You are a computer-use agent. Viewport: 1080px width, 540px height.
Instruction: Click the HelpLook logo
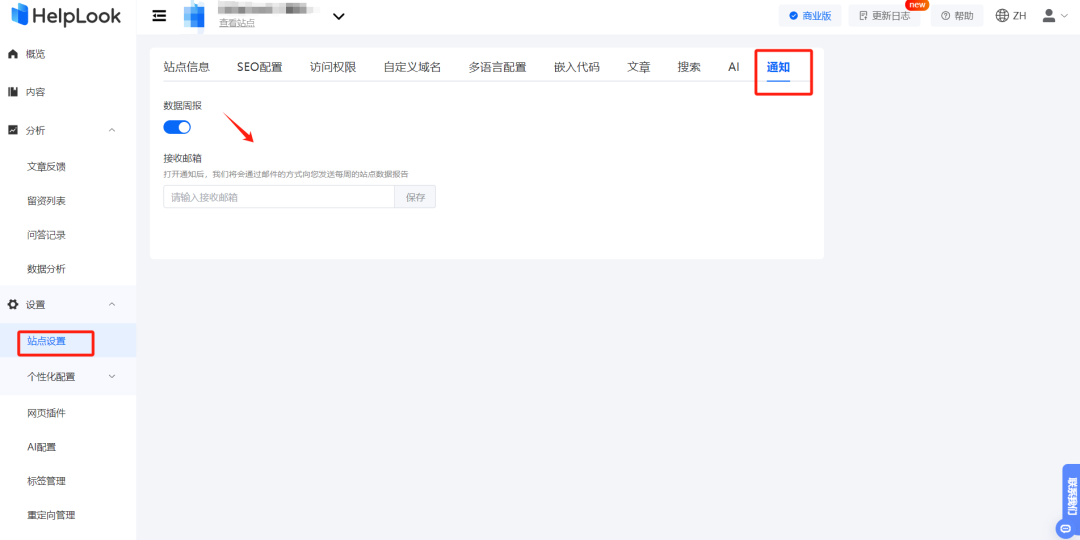[66, 15]
